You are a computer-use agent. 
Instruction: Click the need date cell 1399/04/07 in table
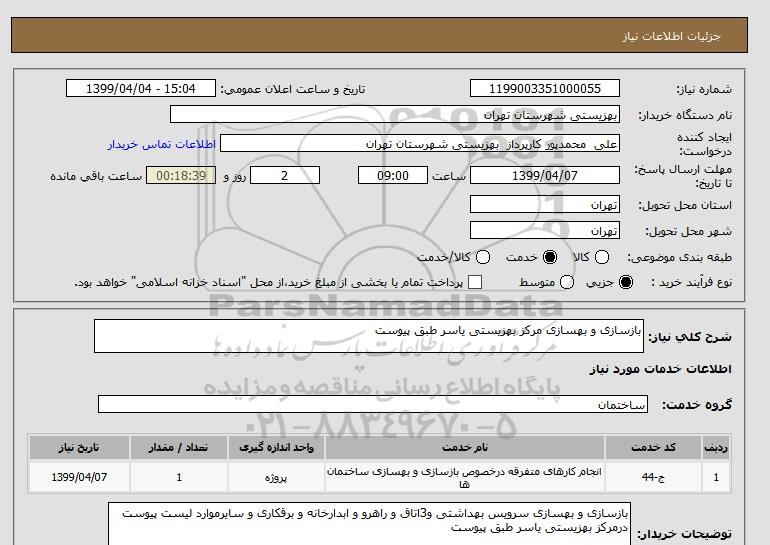click(79, 477)
